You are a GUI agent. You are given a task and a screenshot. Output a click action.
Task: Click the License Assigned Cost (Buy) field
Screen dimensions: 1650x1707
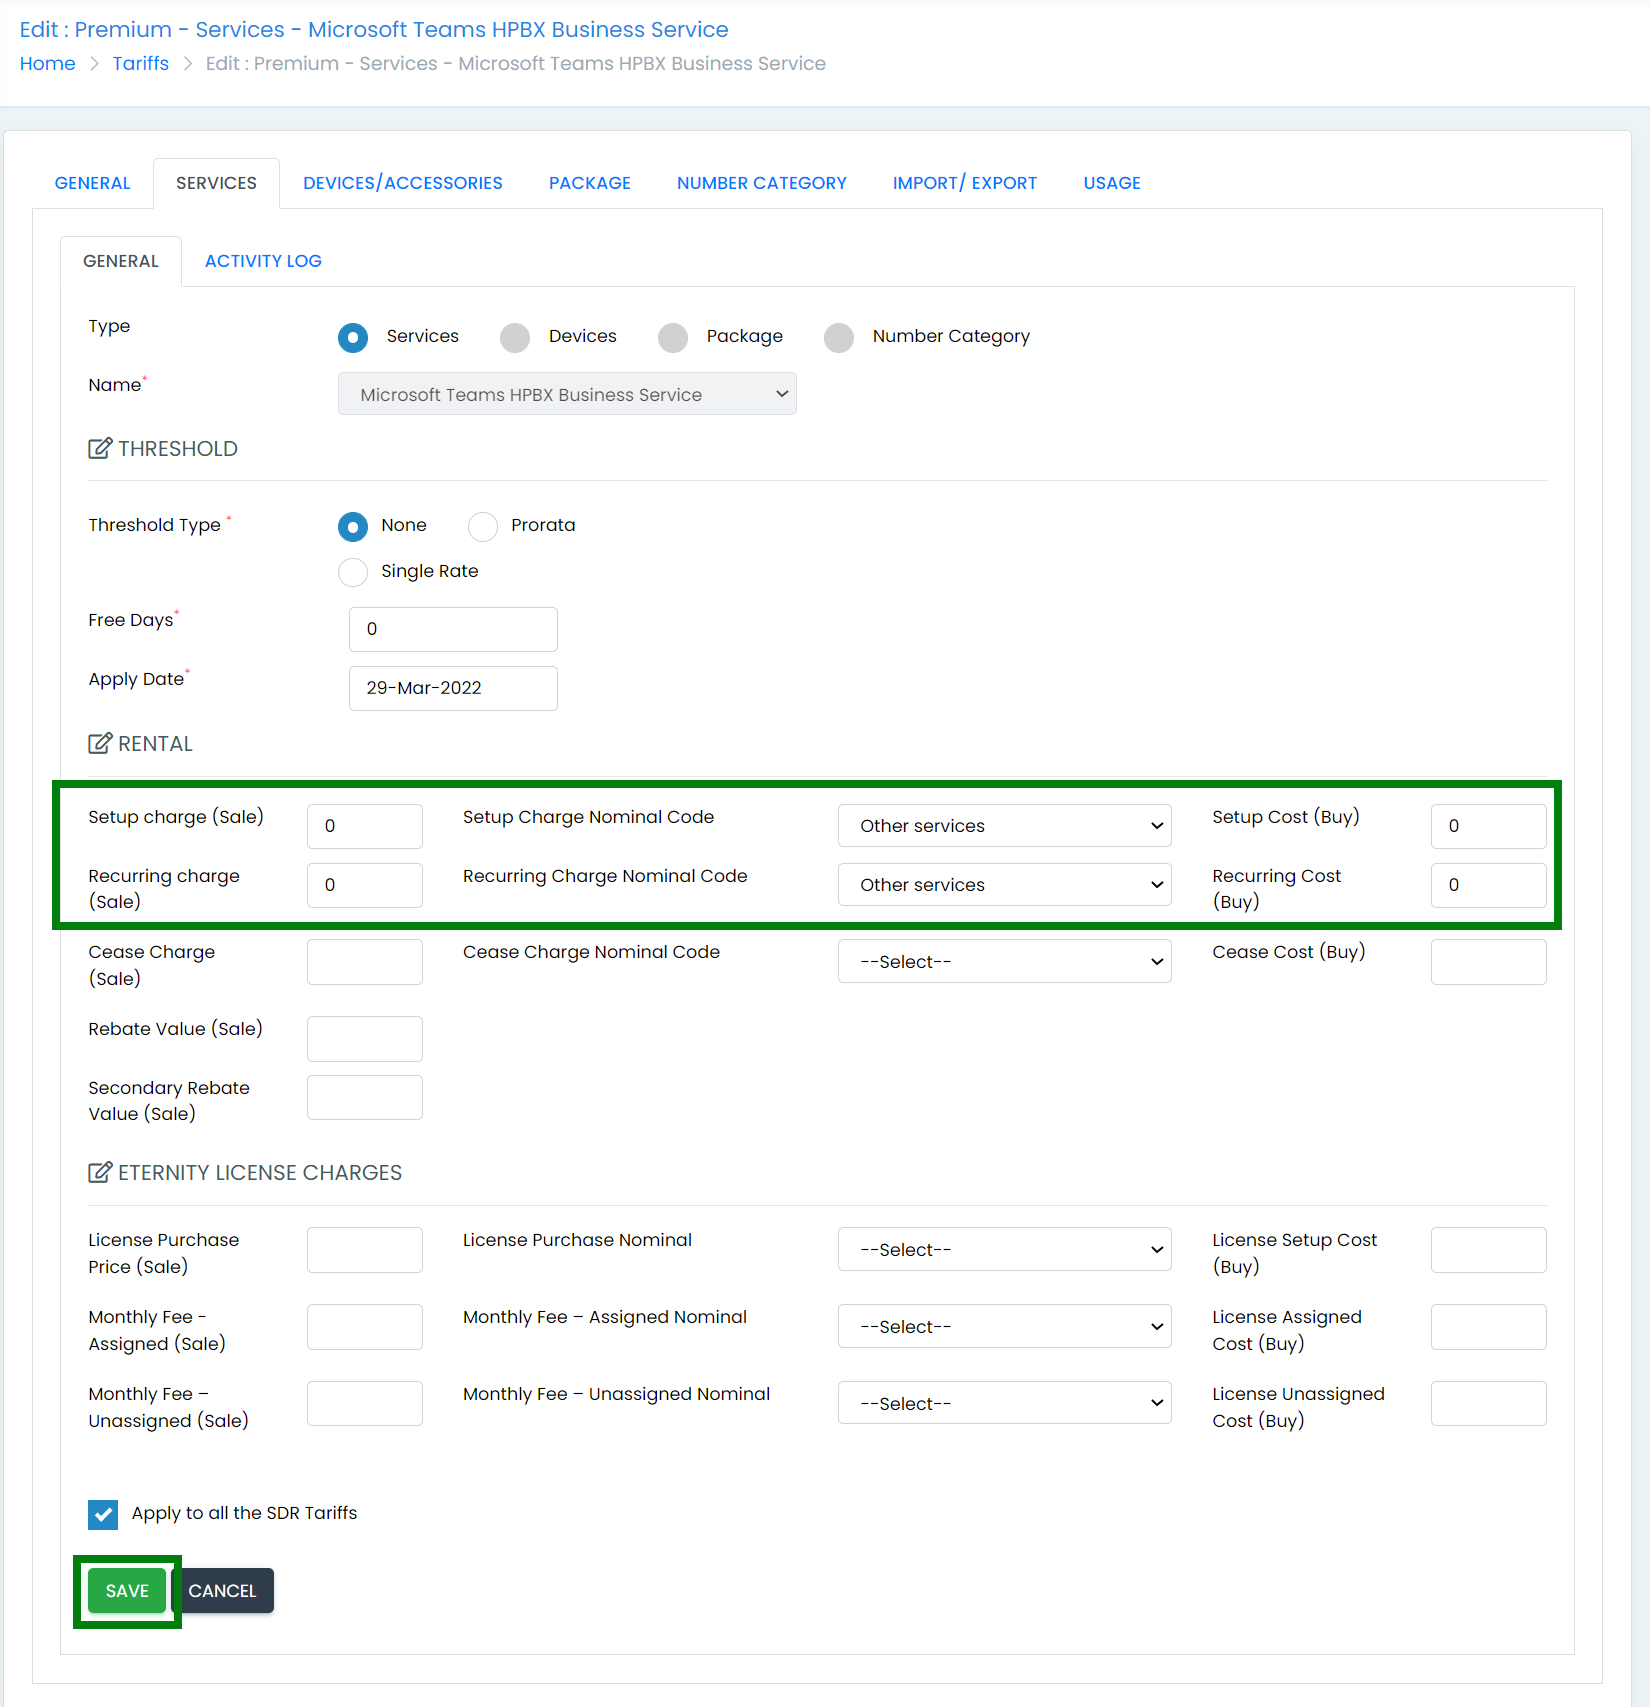1489,1327
